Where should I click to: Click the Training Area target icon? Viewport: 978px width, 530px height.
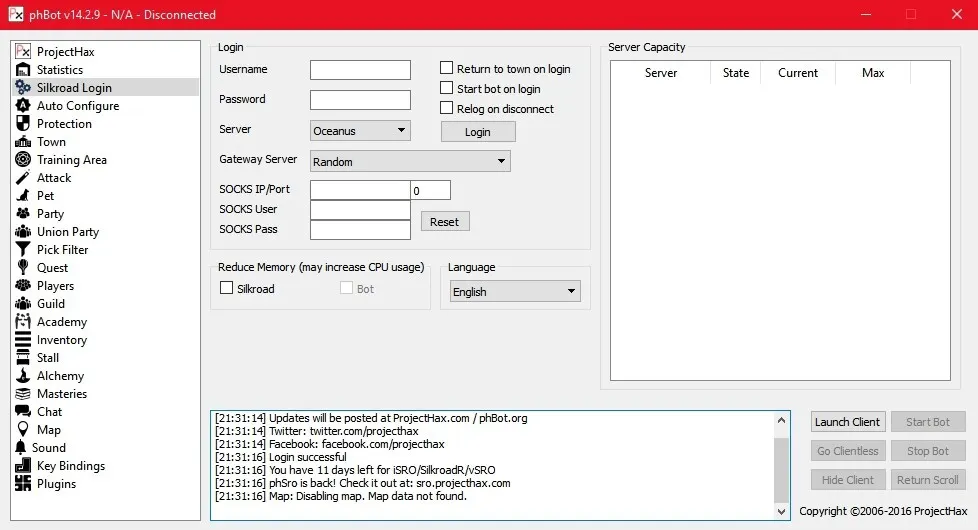pos(23,160)
